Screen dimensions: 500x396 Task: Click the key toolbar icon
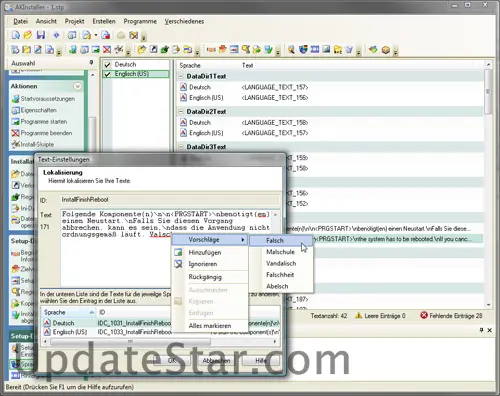(x=246, y=50)
